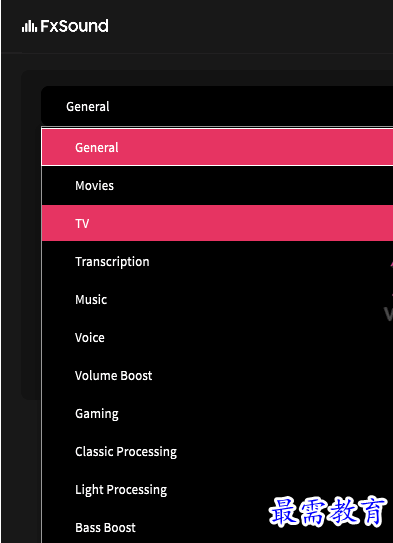Click the empty header bar right of FxSound

coord(251,26)
